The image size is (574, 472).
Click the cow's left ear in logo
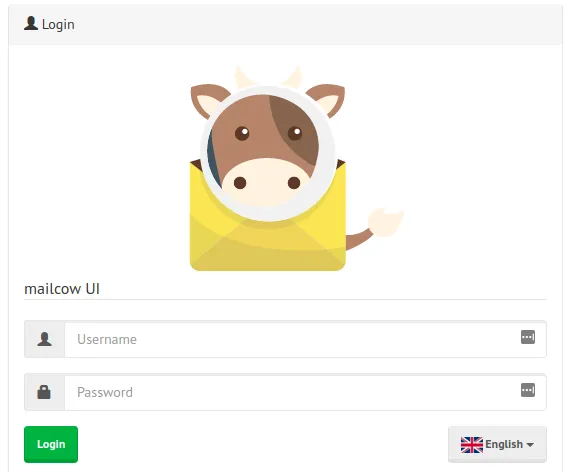(209, 100)
